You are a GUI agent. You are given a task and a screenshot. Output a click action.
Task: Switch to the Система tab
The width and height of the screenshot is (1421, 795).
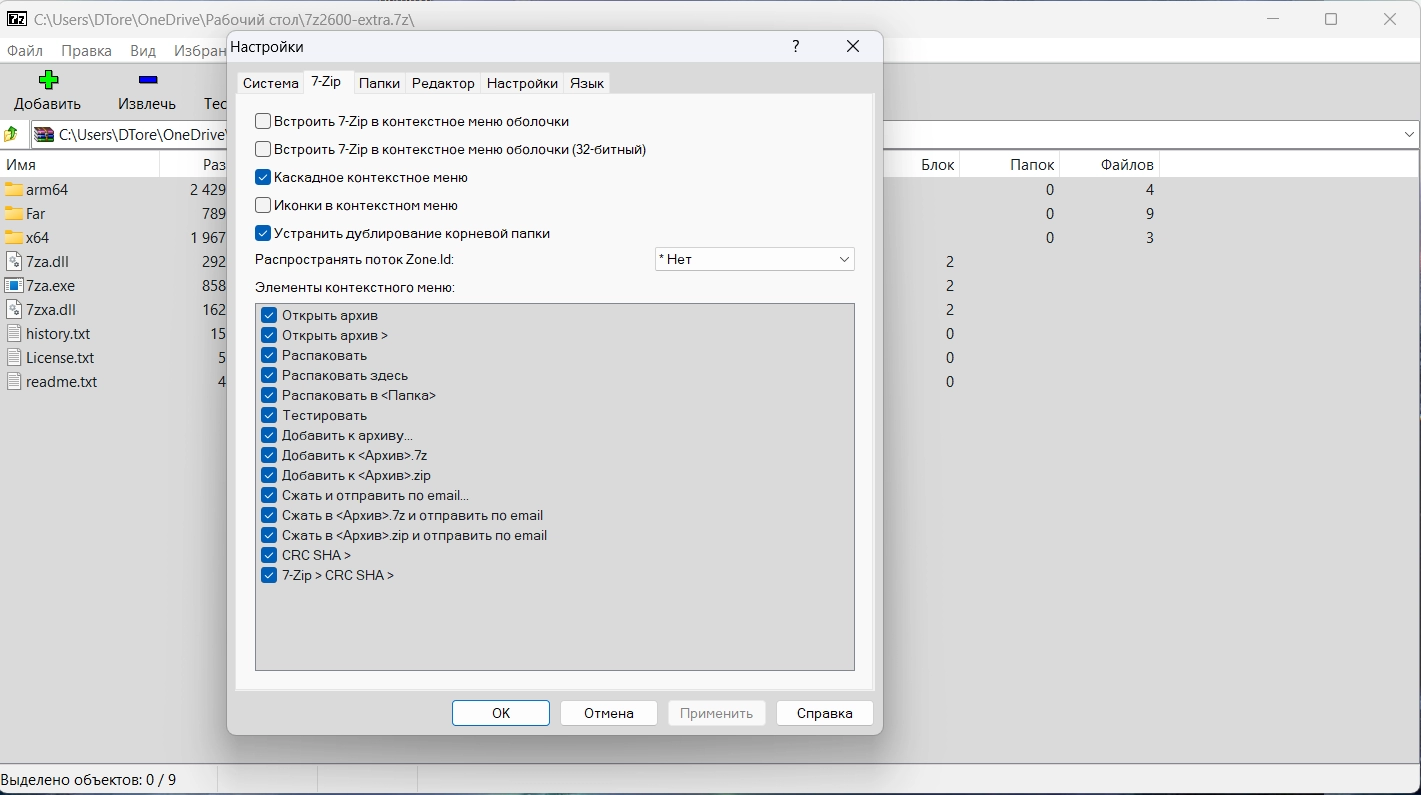pos(271,83)
